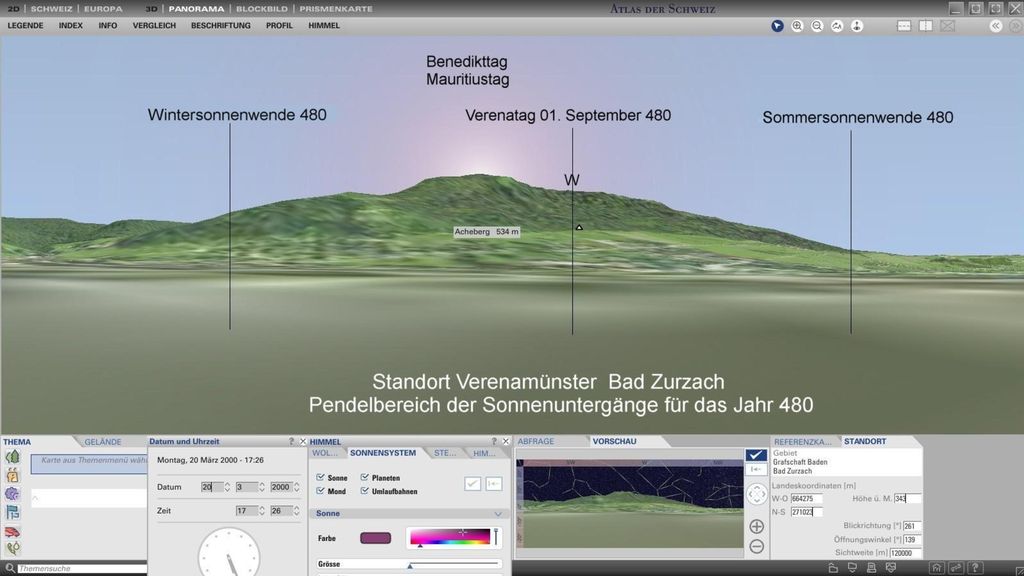Click the split-view layout icon
The image size is (1024, 576).
click(926, 26)
